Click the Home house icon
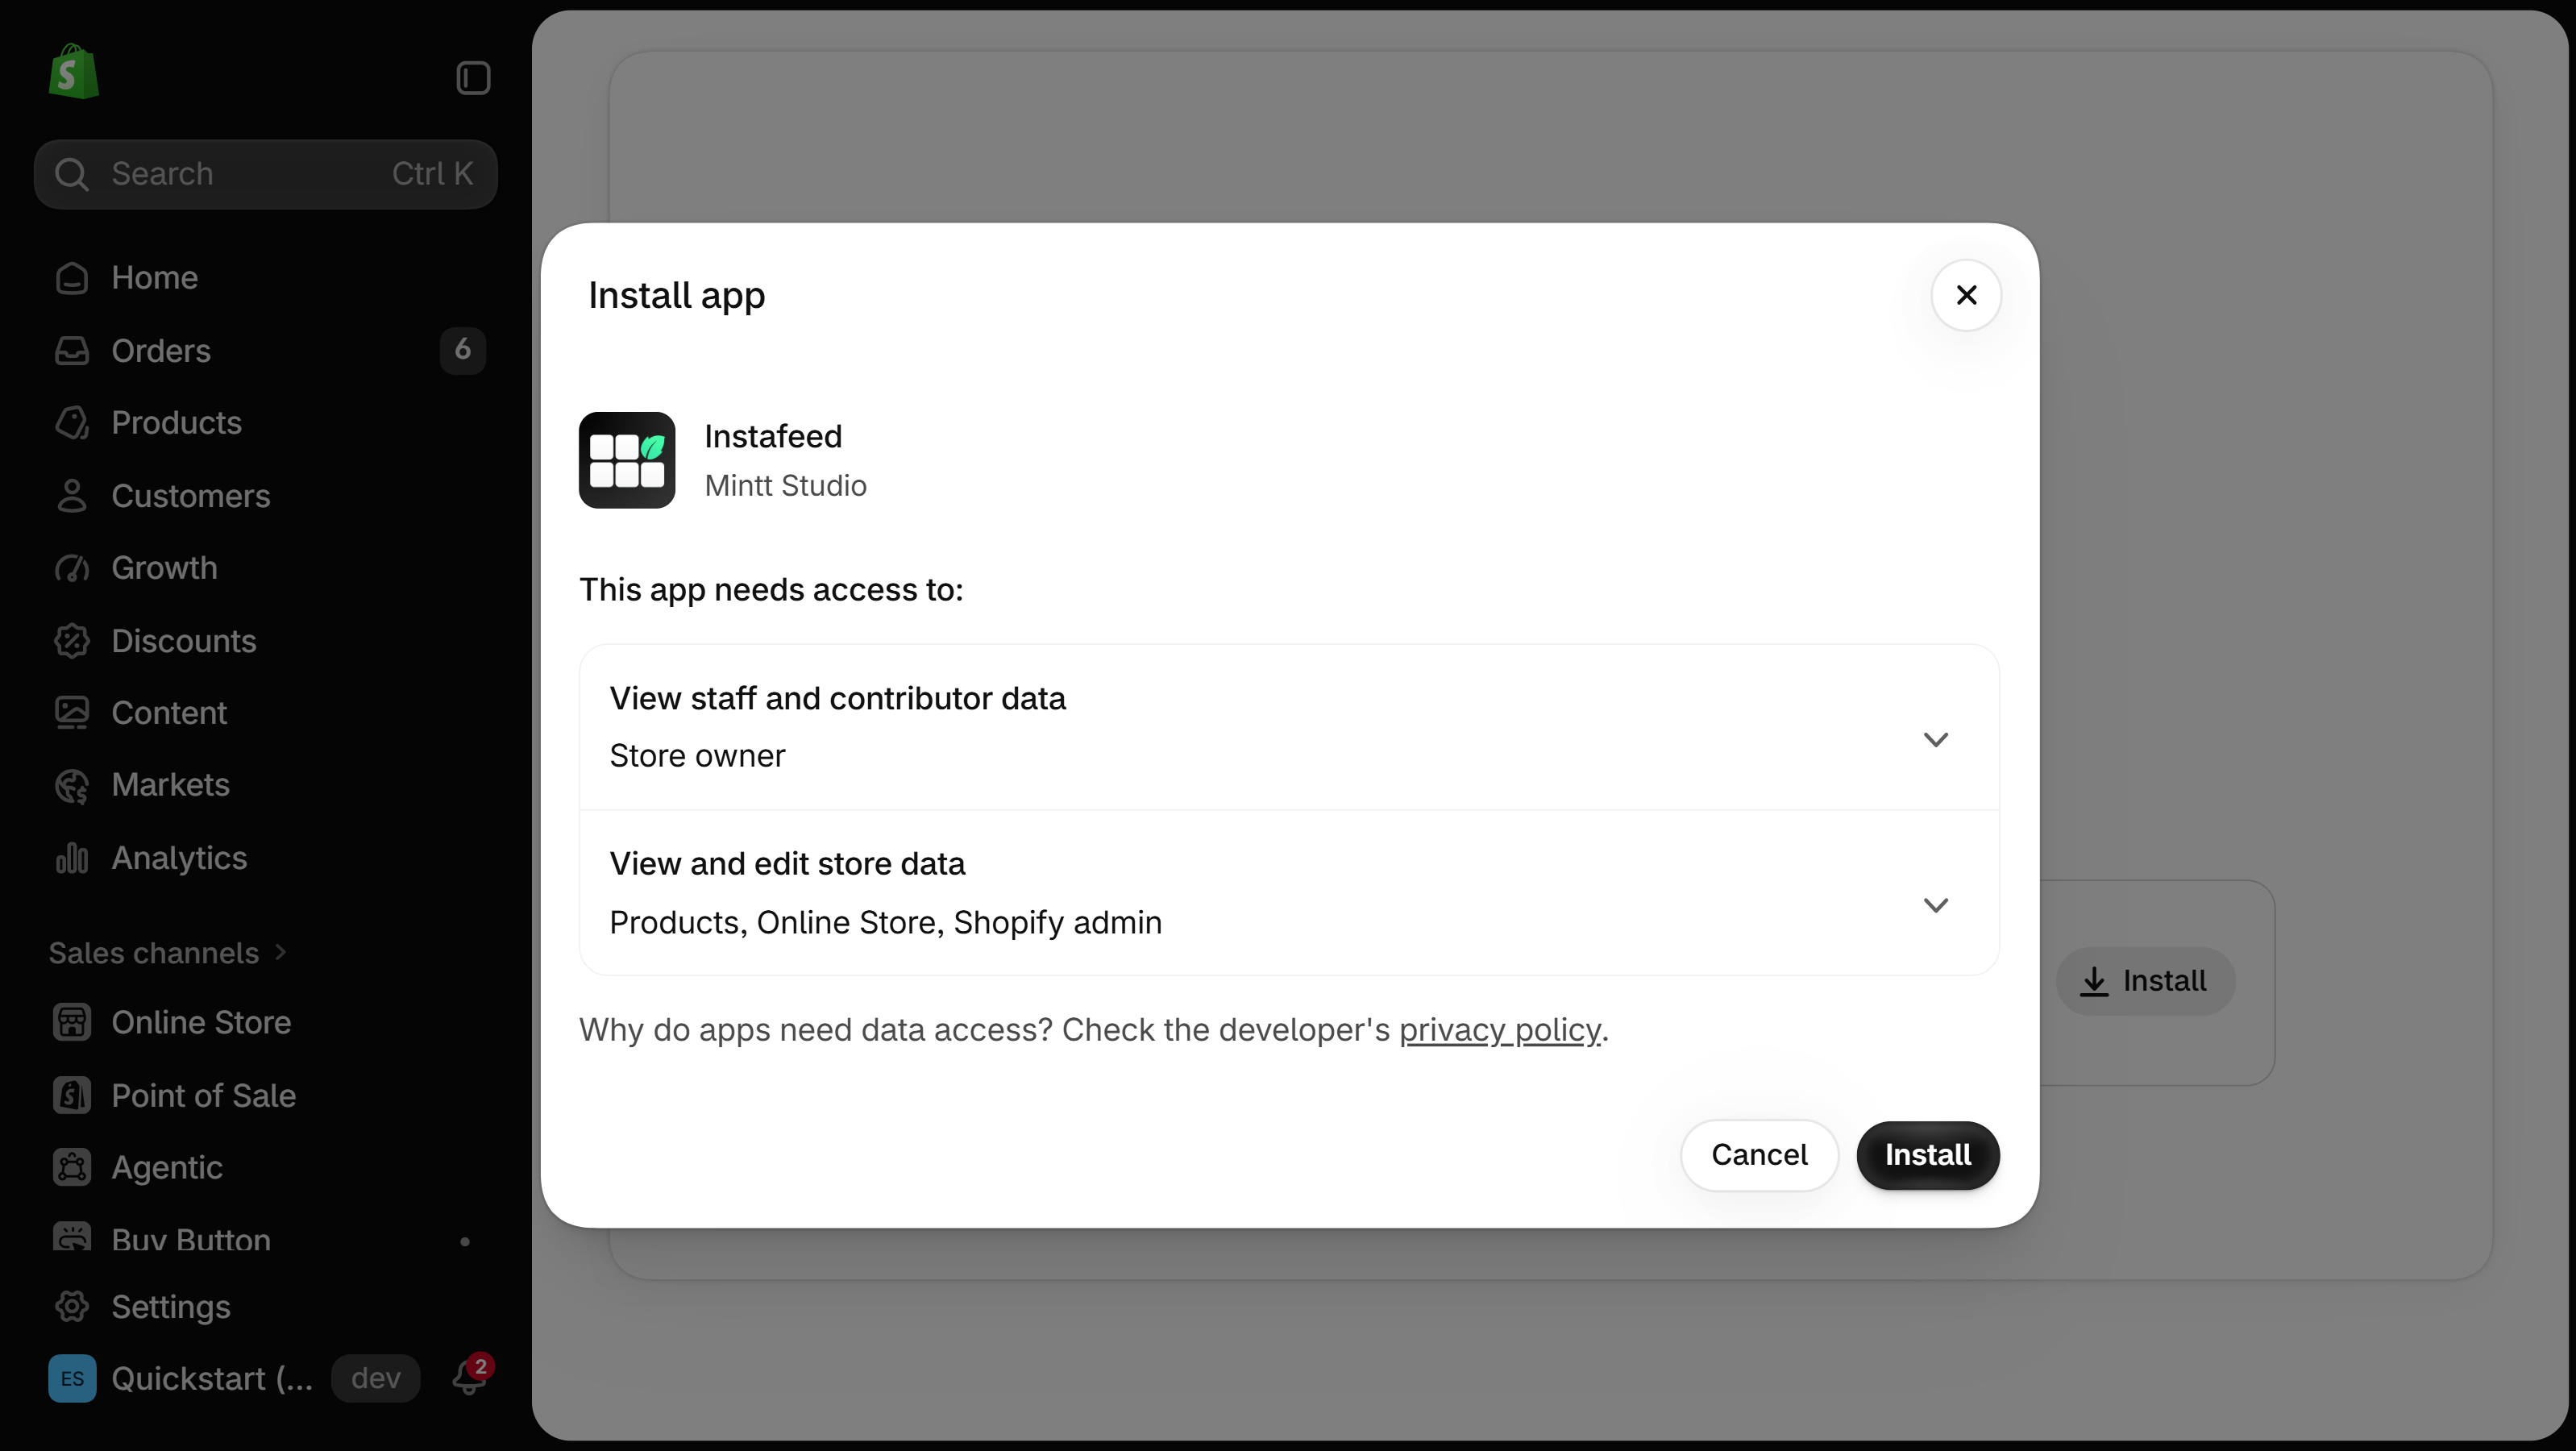The height and width of the screenshot is (1451, 2576). tap(72, 278)
